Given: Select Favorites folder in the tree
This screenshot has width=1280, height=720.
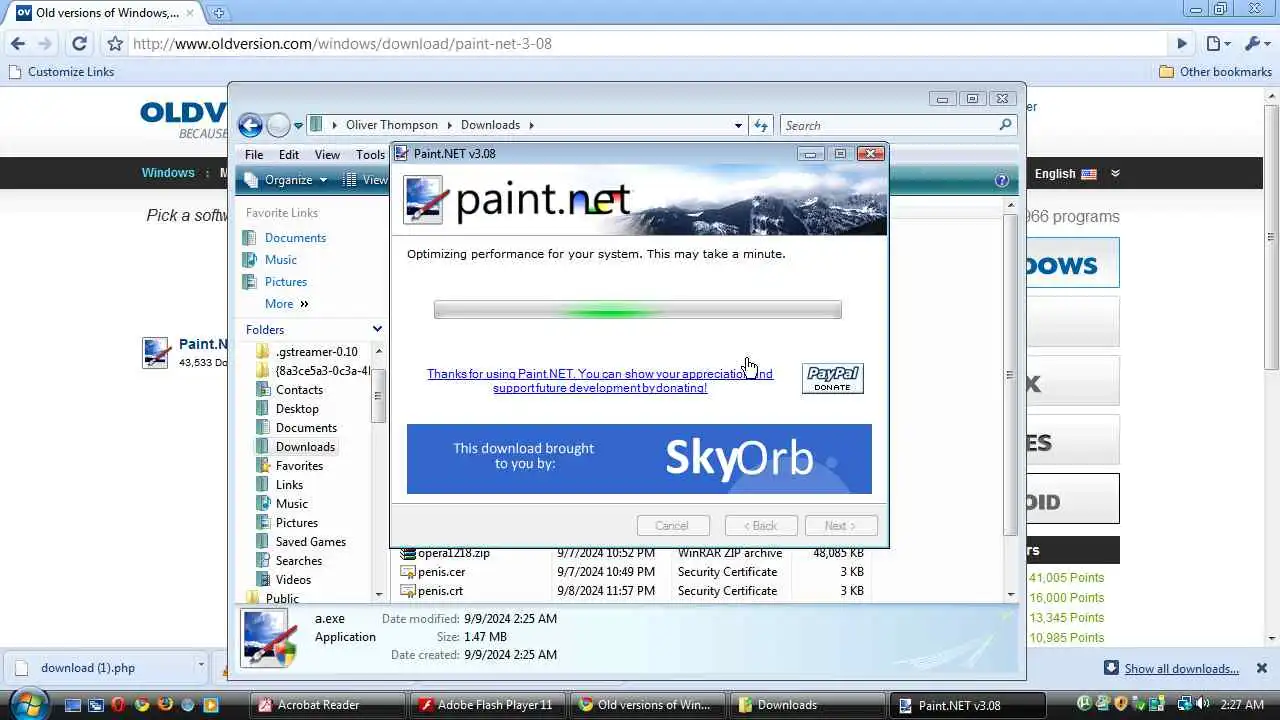Looking at the screenshot, I should pos(289,466).
